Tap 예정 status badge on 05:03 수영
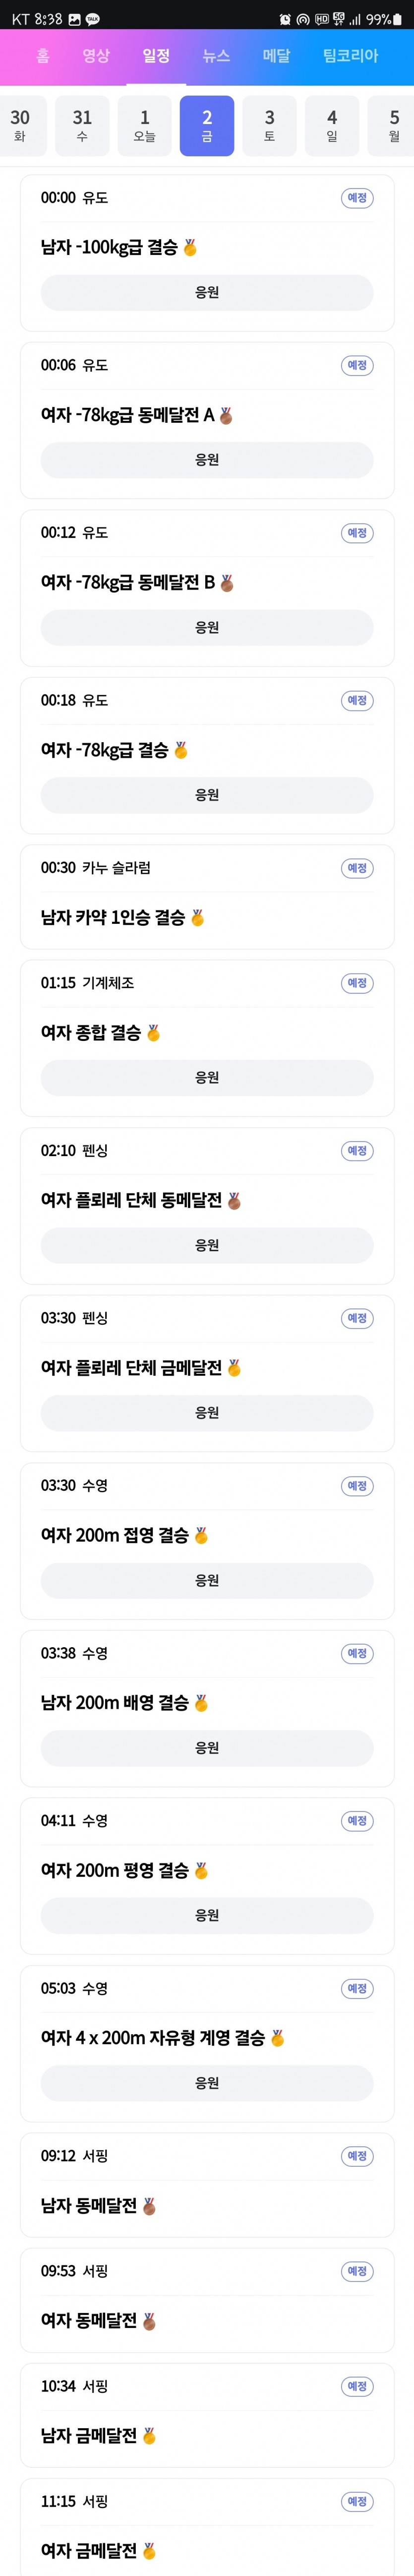The width and height of the screenshot is (414, 2576). pyautogui.click(x=357, y=1988)
